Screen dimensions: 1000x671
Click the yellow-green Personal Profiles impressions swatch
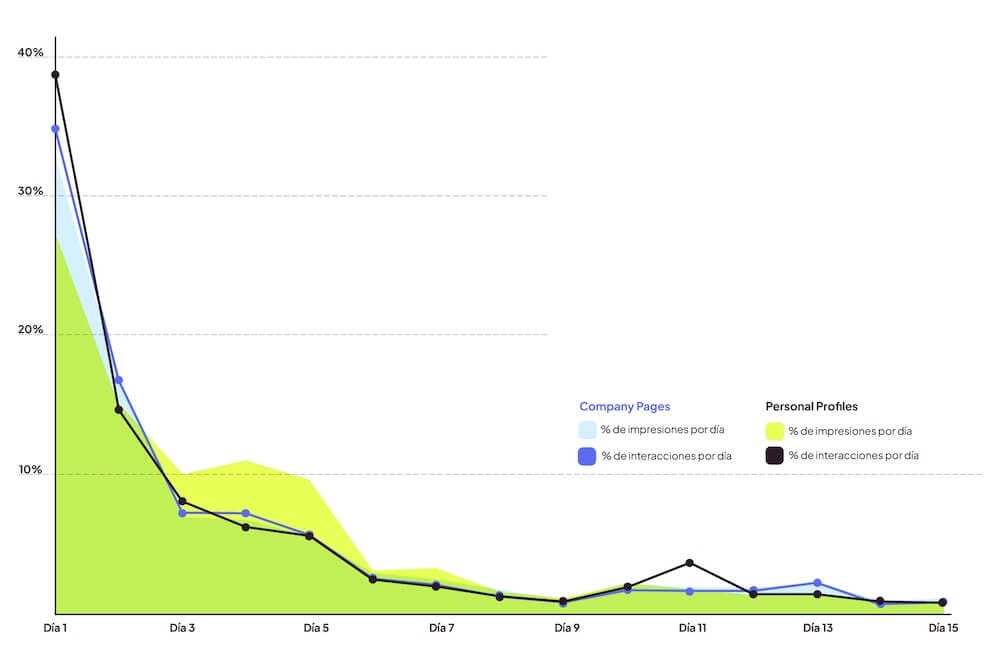tap(774, 431)
